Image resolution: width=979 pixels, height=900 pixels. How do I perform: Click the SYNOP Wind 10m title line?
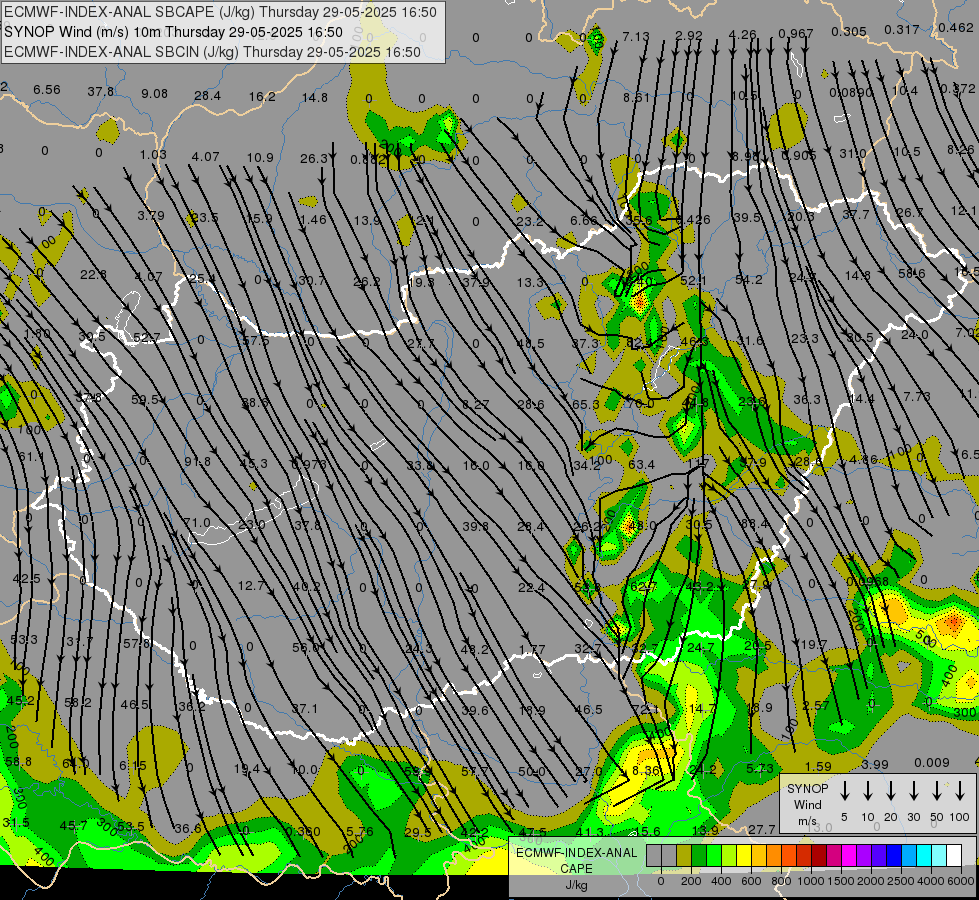coord(174,32)
